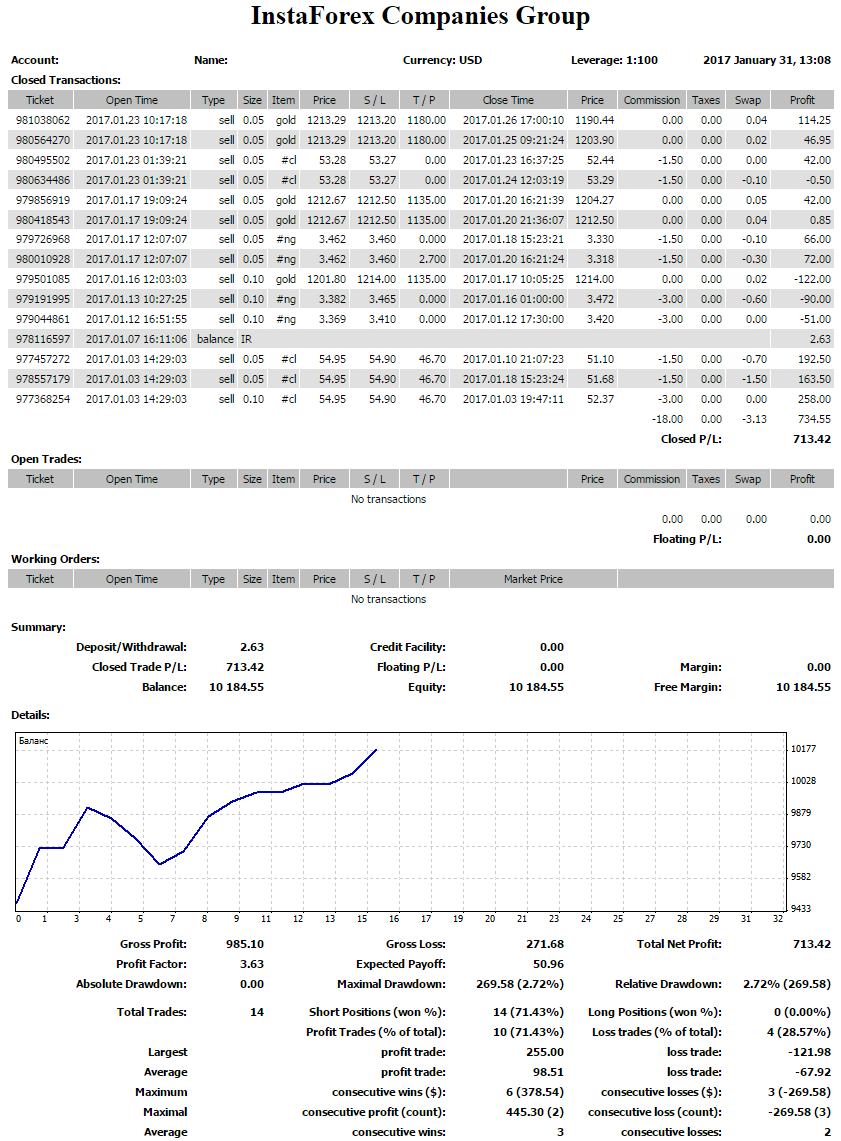The image size is (841, 1141).
Task: Click the "Open Trades:" section heading
Action: point(46,459)
